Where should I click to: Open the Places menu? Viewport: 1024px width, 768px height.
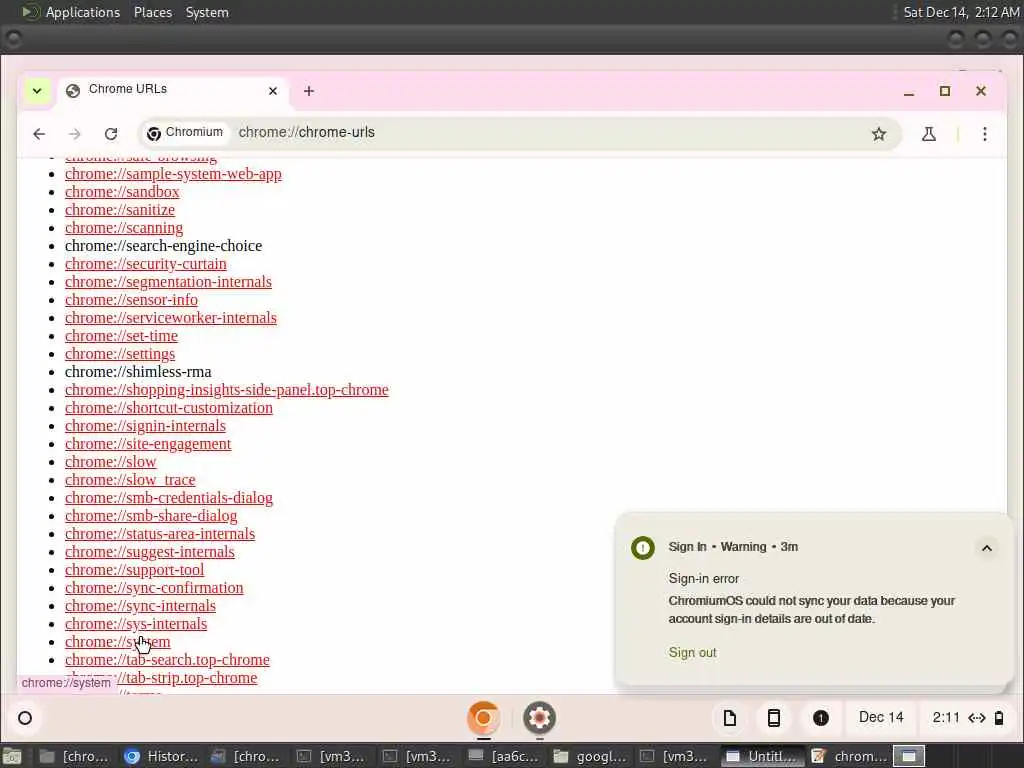[x=153, y=12]
